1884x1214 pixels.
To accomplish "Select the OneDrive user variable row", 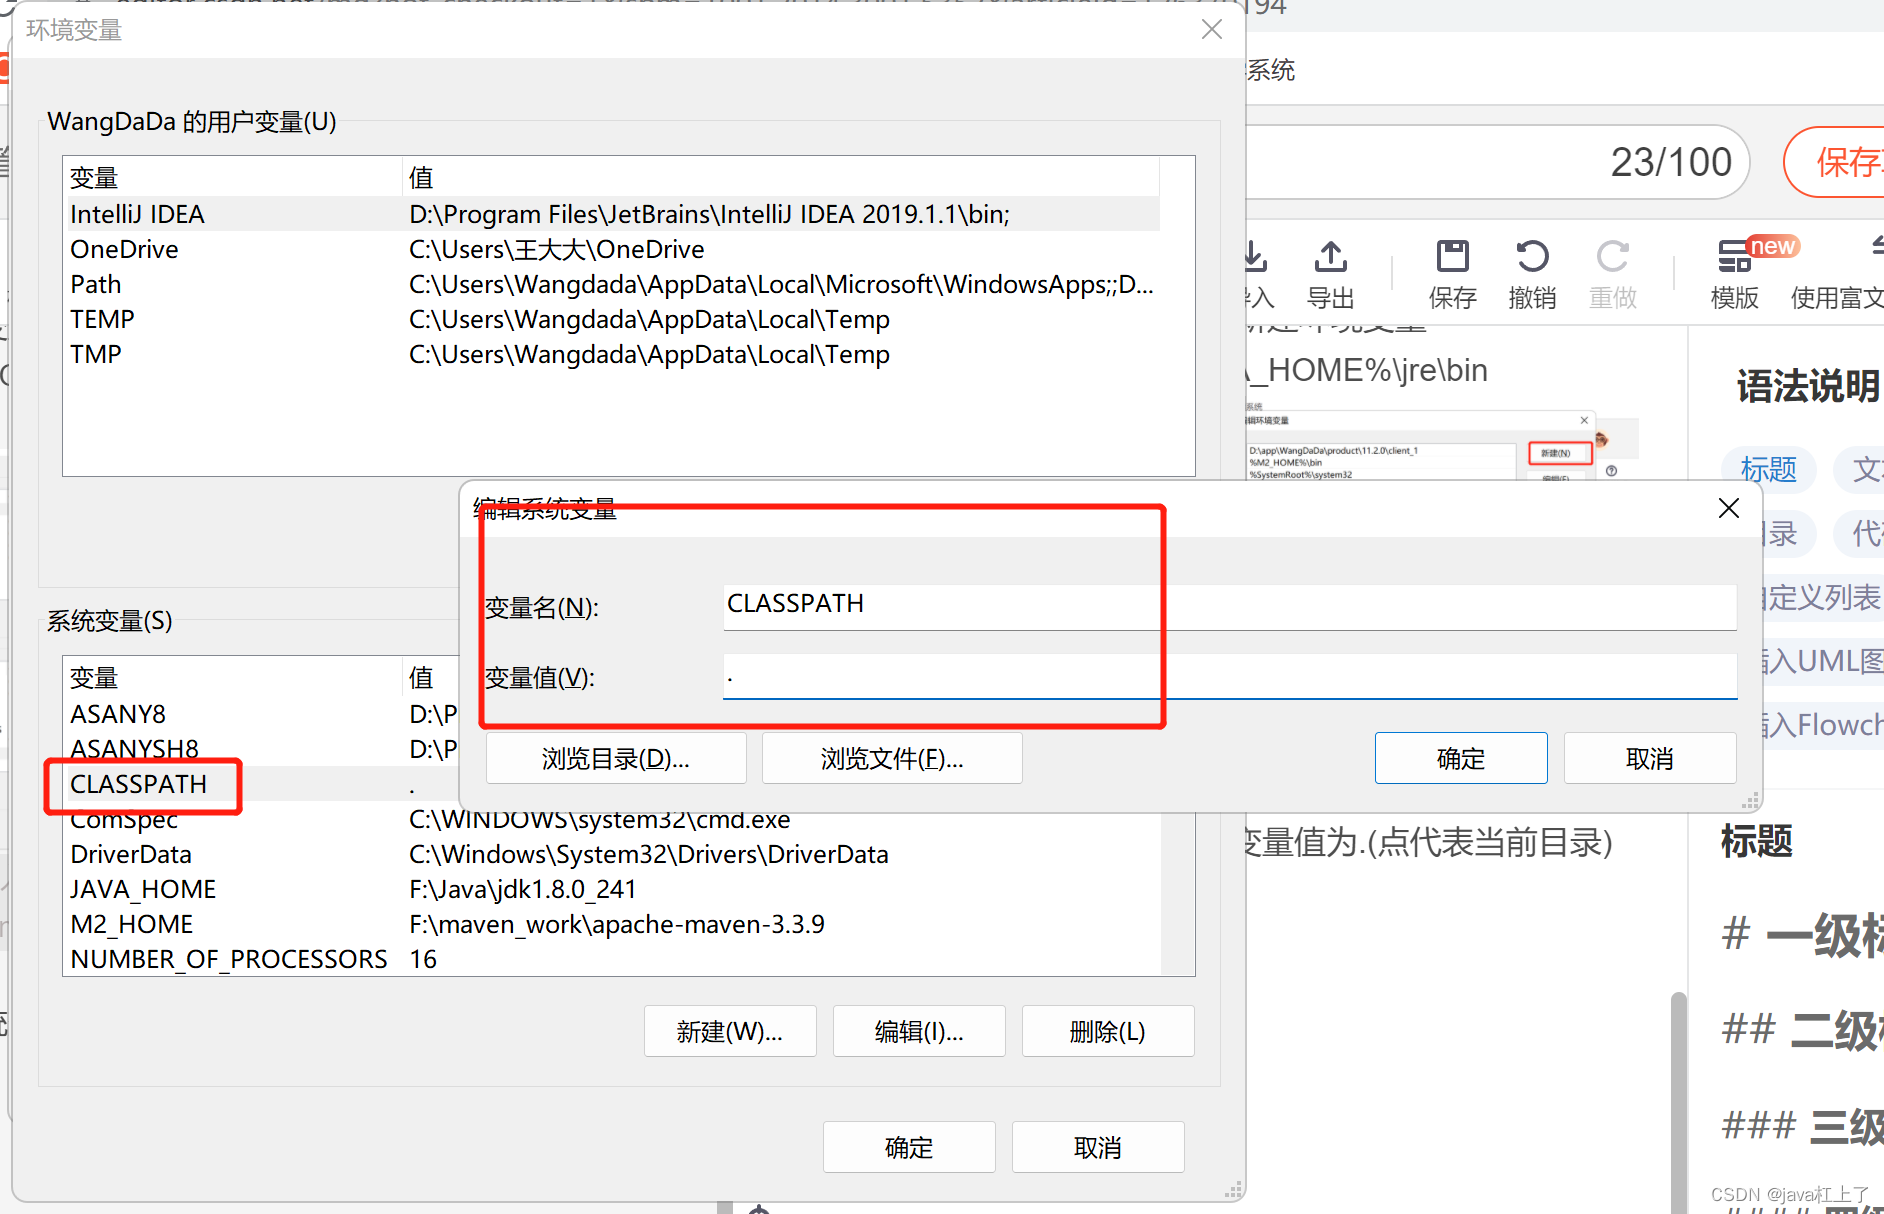I will click(x=612, y=249).
